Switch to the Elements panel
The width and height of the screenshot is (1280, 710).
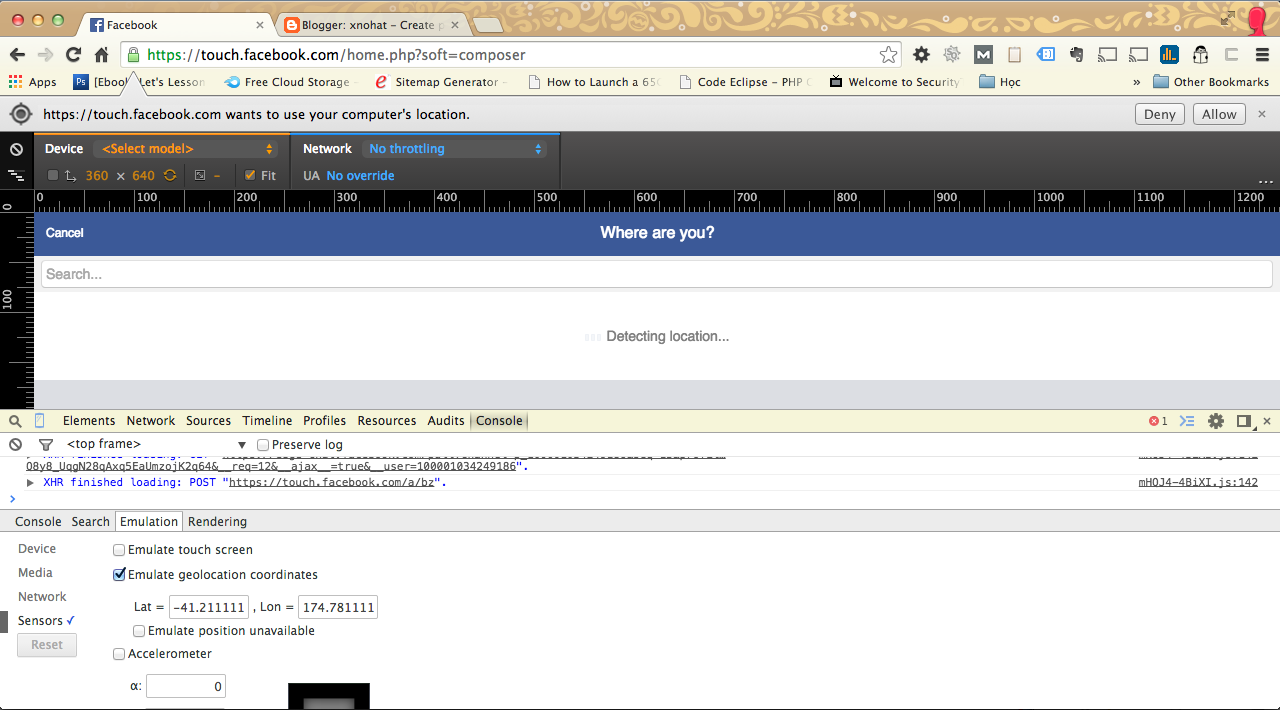[89, 421]
